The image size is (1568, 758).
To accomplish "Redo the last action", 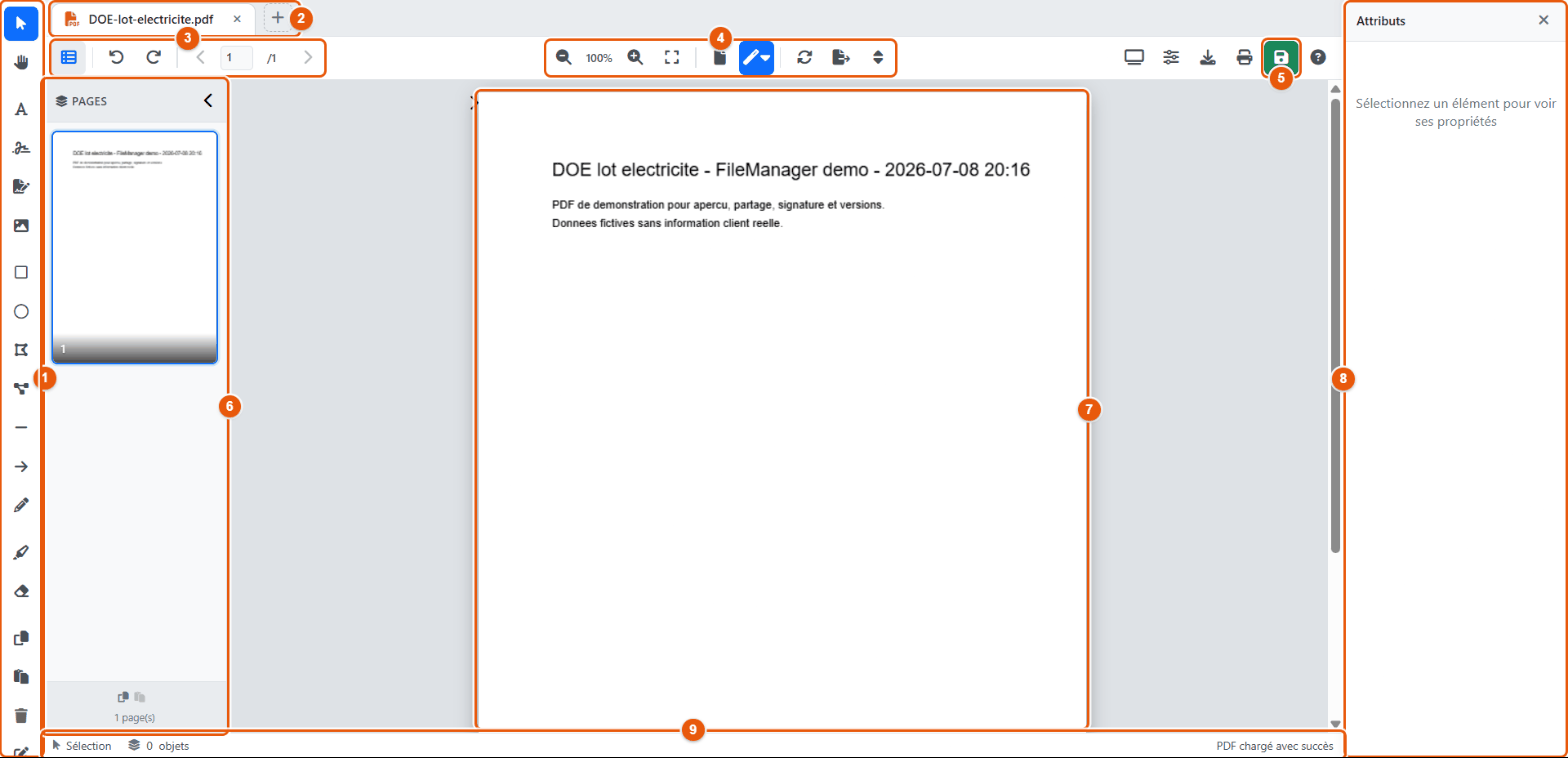I will point(153,58).
